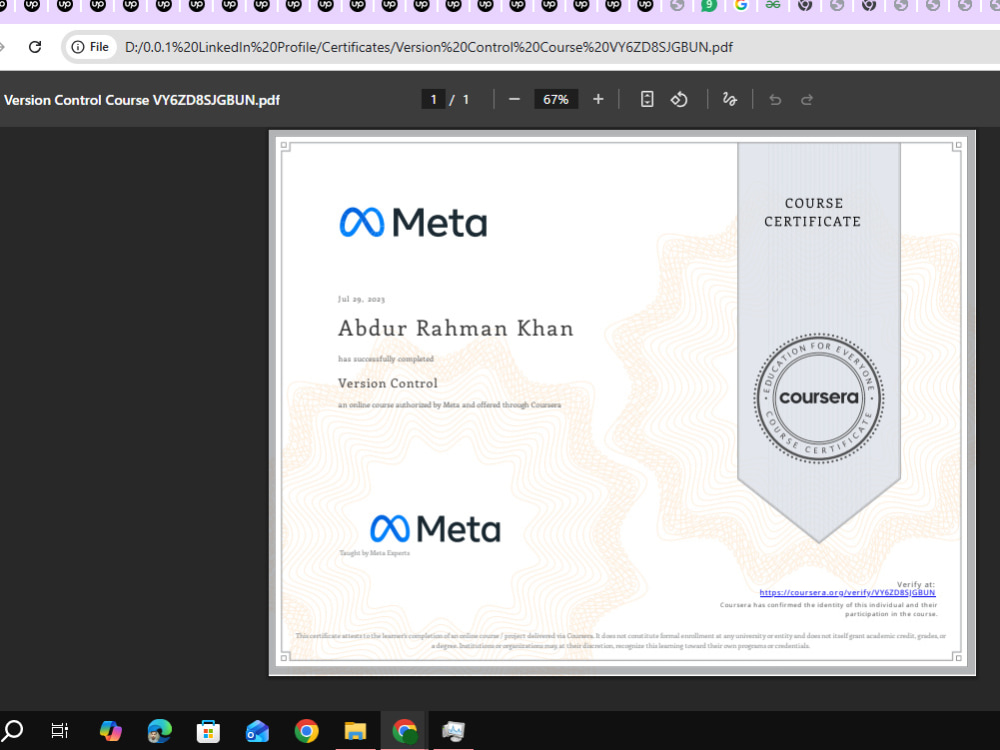The image size is (1000, 750).
Task: Click the large Meta logo at top
Action: 413,223
